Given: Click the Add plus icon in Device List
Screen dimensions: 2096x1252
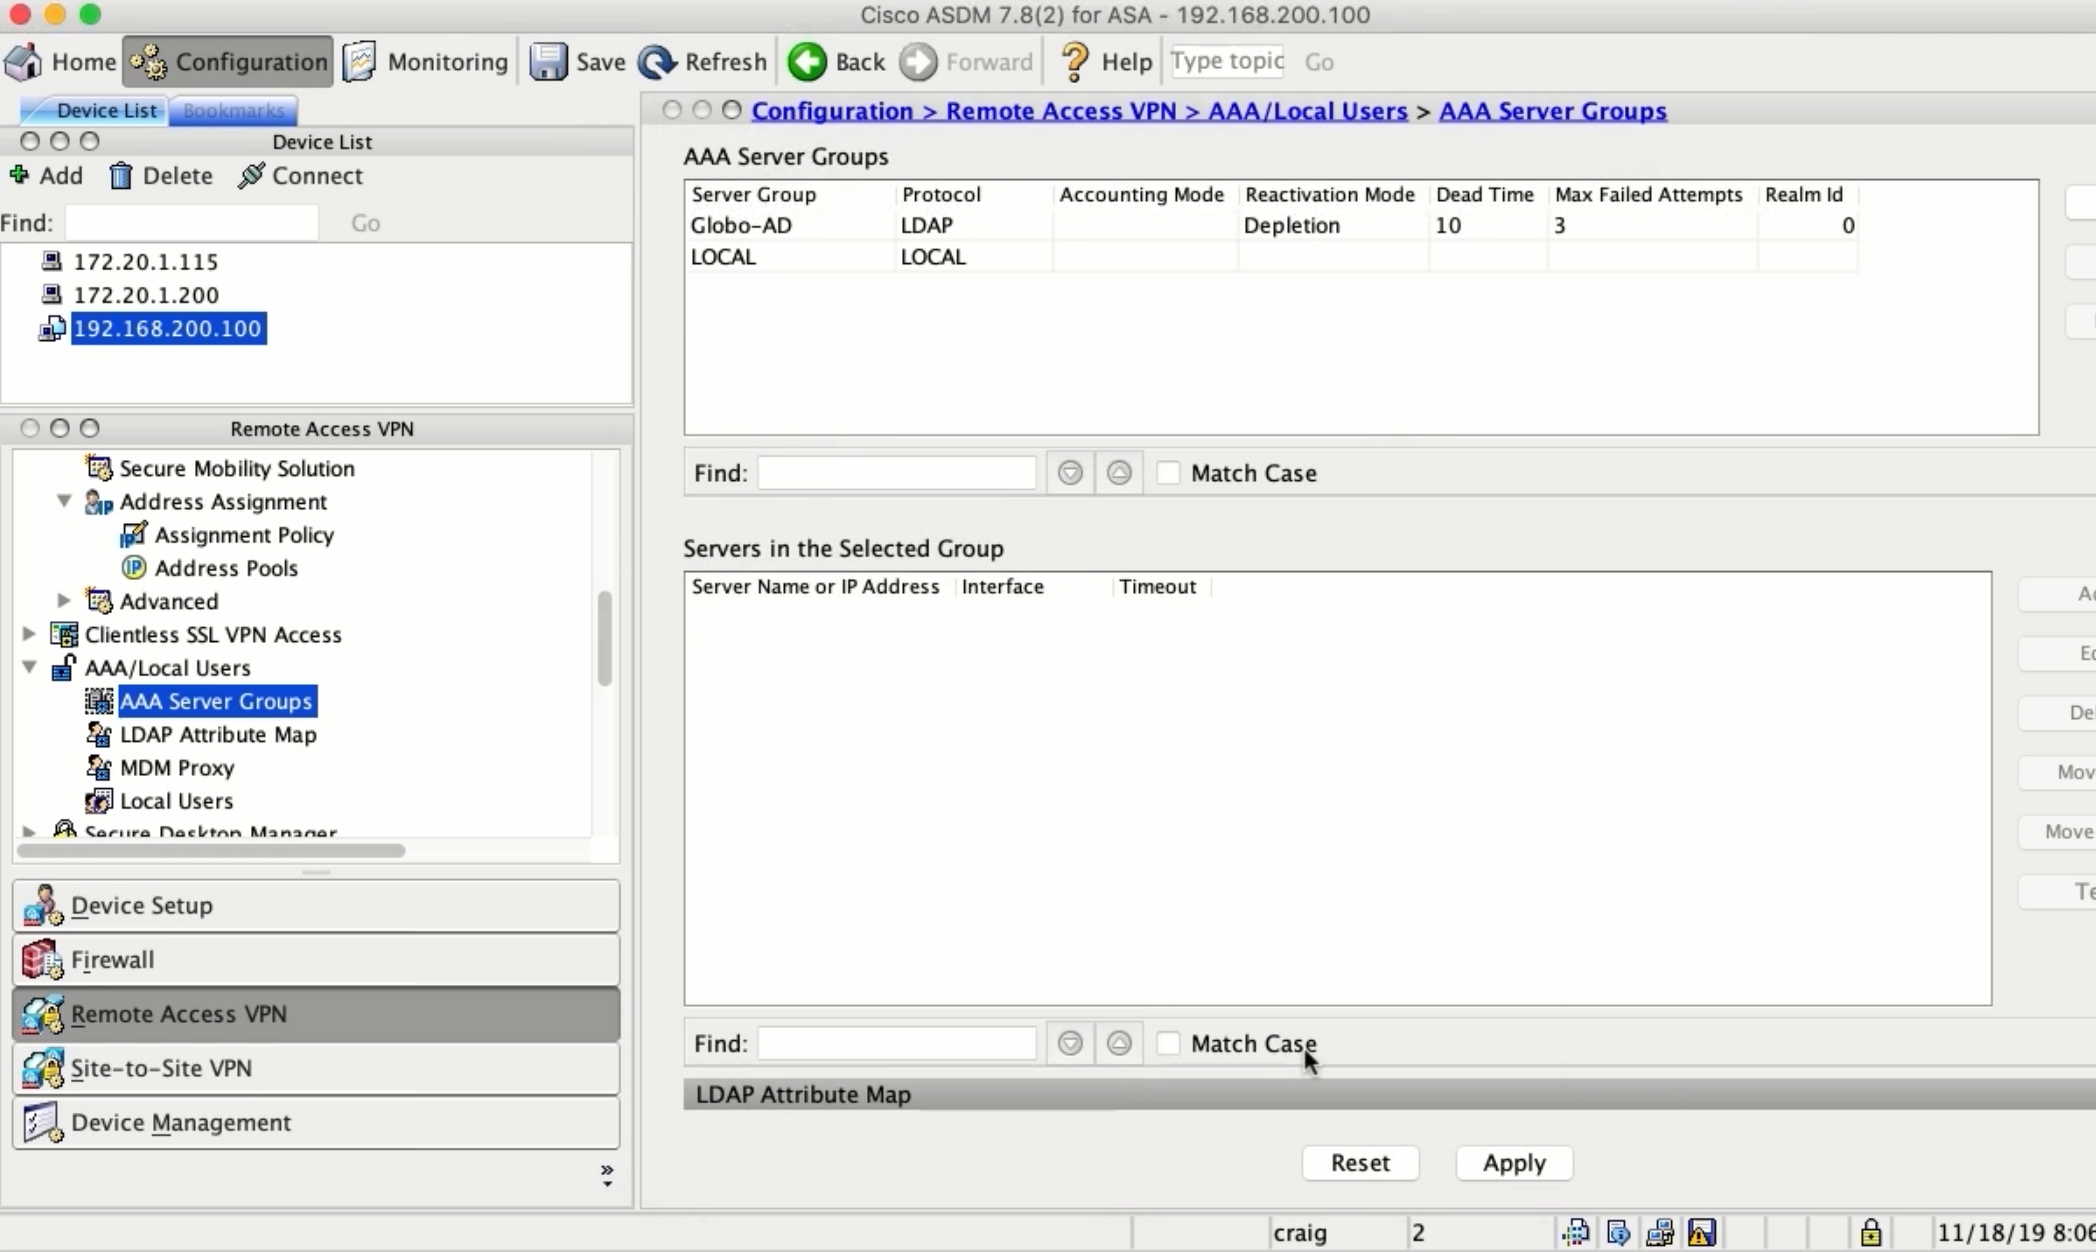Looking at the screenshot, I should pos(19,175).
